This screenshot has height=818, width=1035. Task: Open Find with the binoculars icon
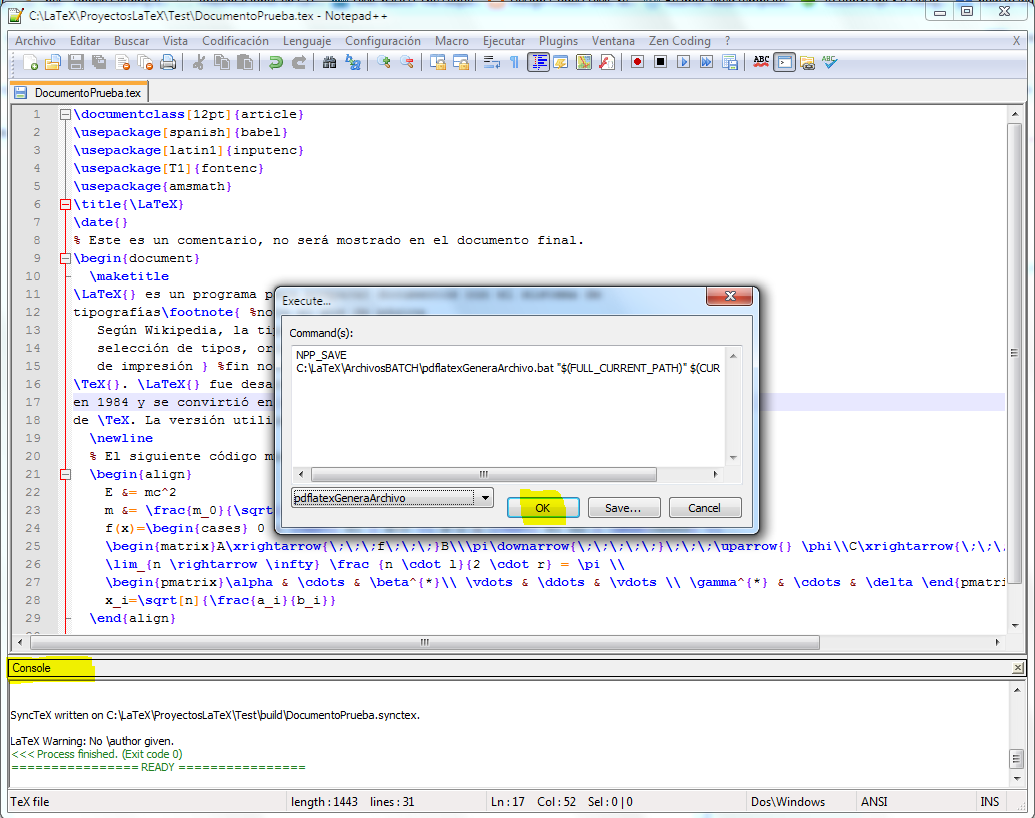329,63
